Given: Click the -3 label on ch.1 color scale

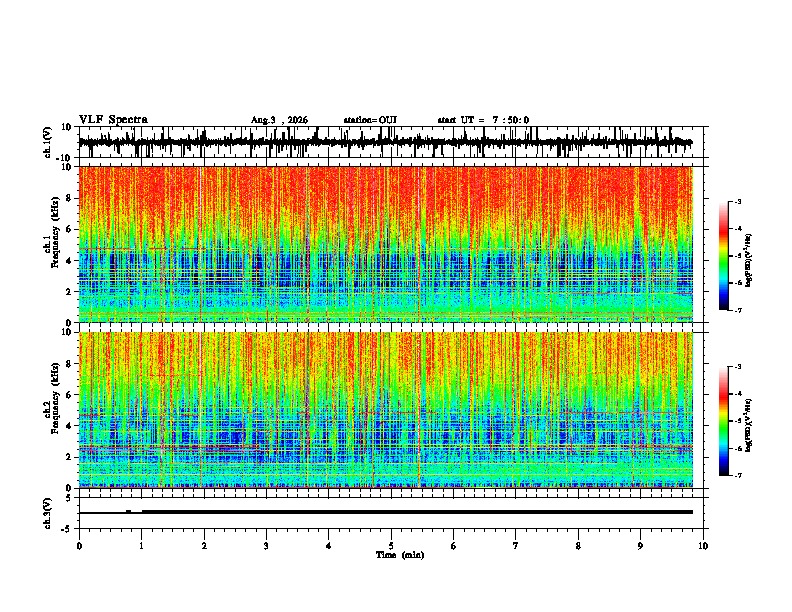Looking at the screenshot, I should (737, 201).
